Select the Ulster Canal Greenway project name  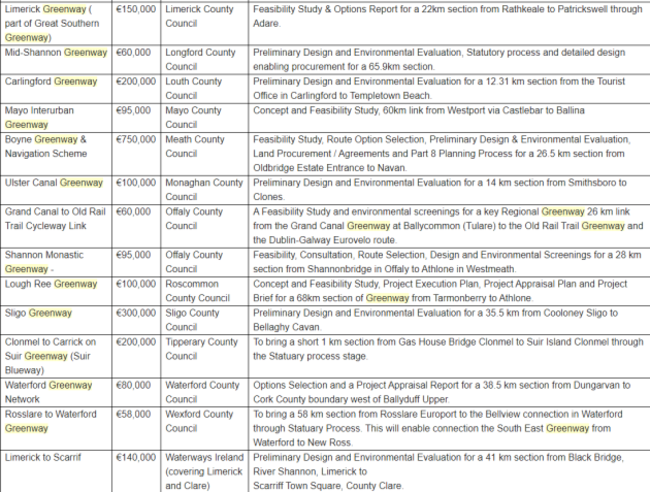[54, 183]
